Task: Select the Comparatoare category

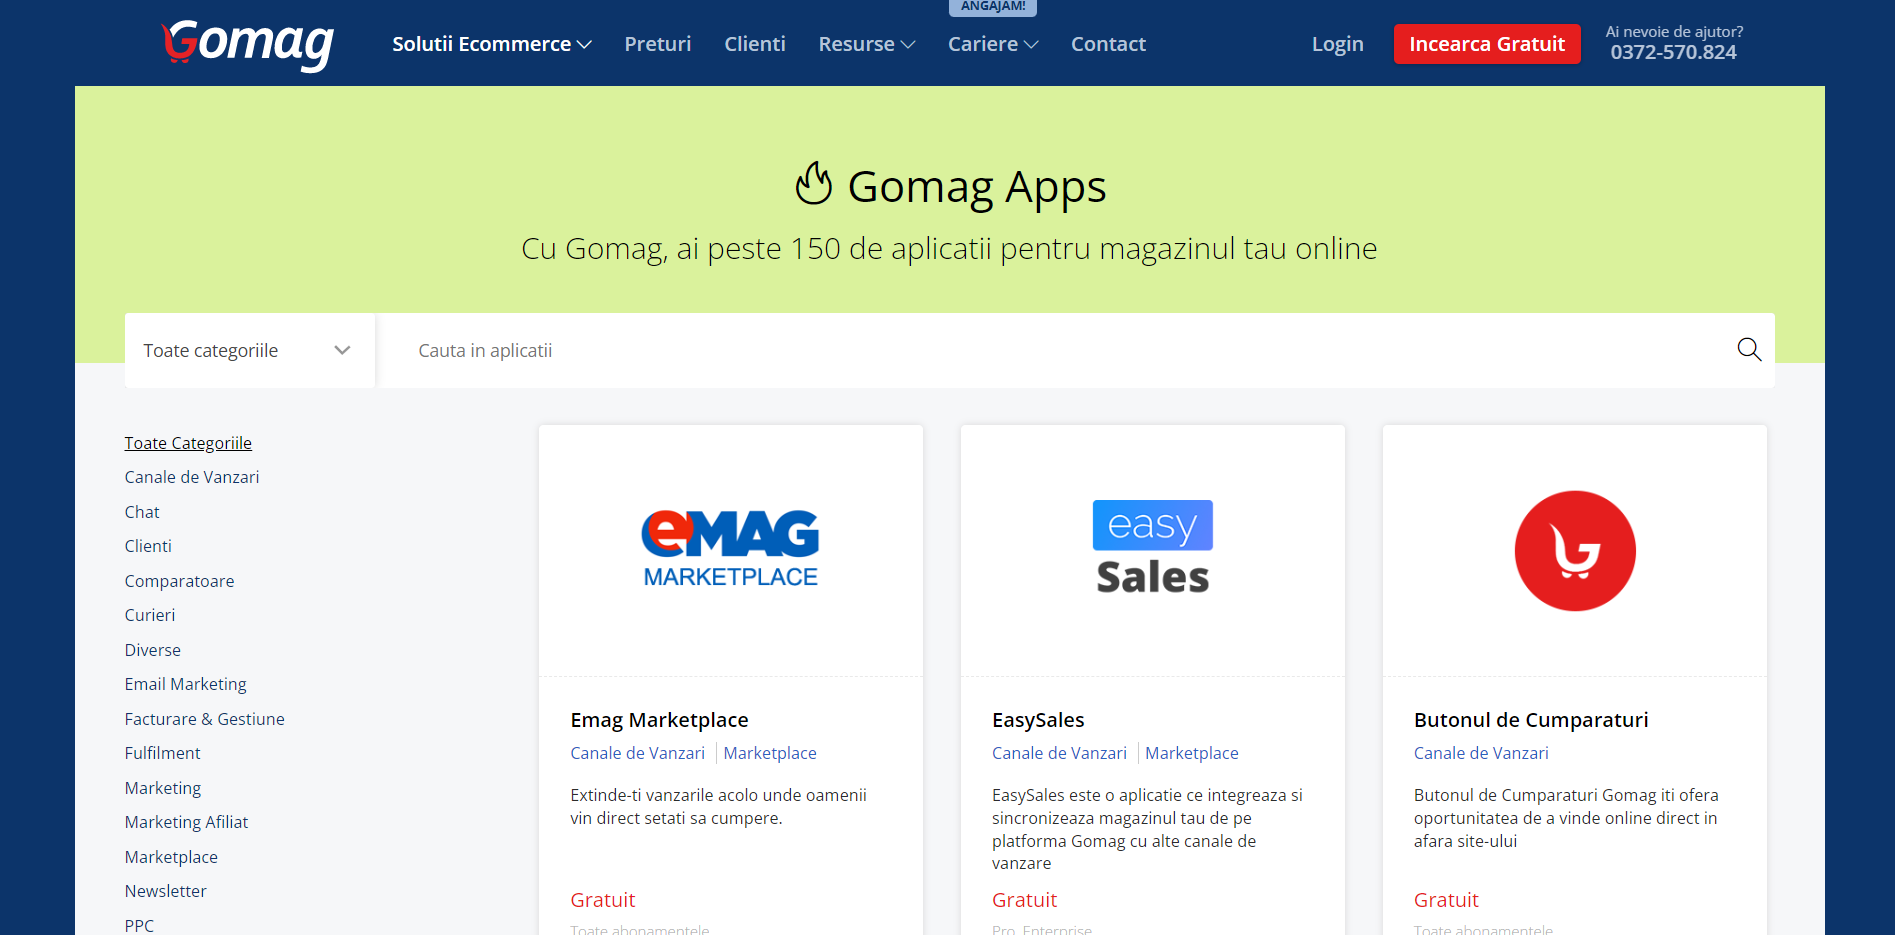Action: pos(179,581)
